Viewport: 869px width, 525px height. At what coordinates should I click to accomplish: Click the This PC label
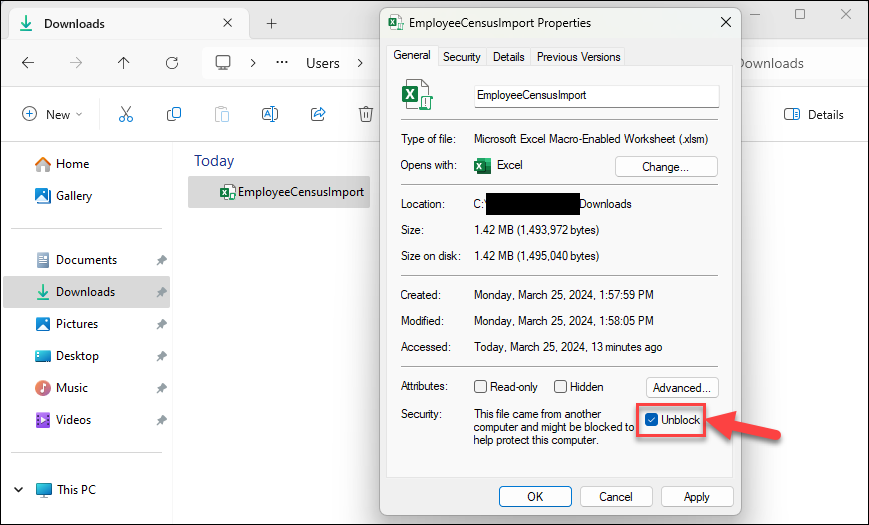[x=76, y=490]
